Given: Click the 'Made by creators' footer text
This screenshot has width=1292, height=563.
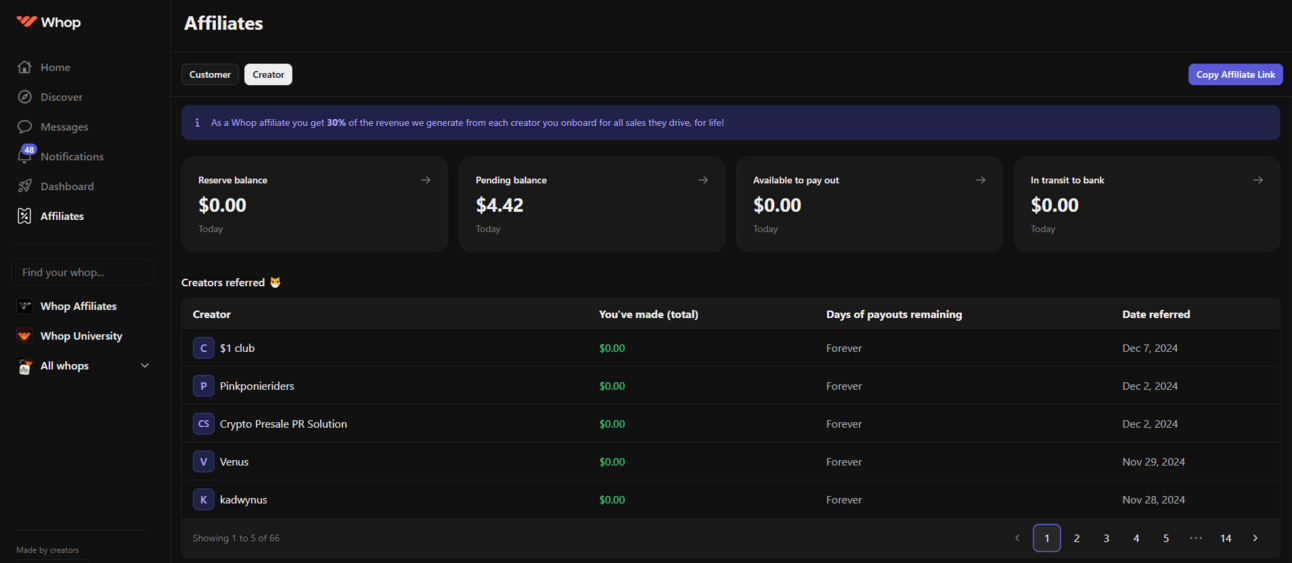Looking at the screenshot, I should [x=48, y=550].
